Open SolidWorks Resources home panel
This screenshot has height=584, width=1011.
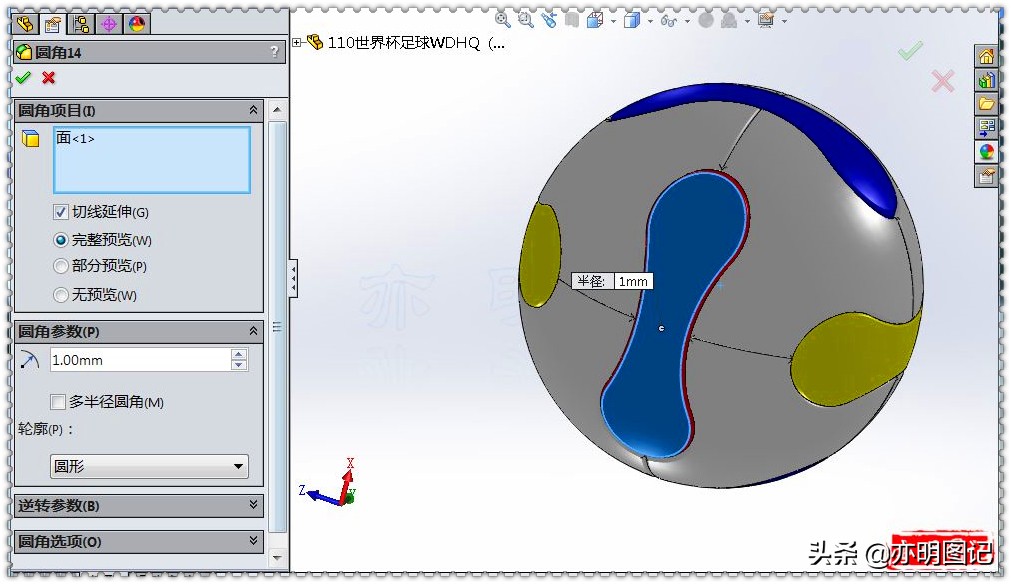(x=987, y=55)
